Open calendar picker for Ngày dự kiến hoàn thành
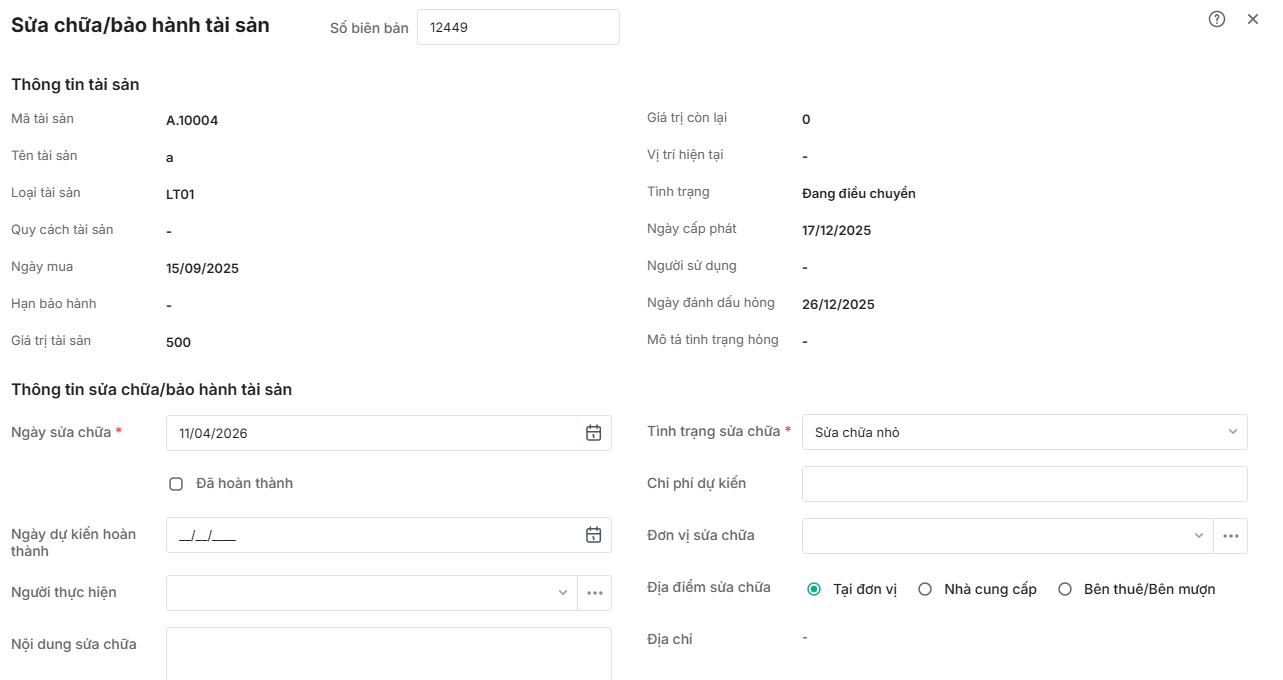This screenshot has height=680, width=1283. [593, 535]
